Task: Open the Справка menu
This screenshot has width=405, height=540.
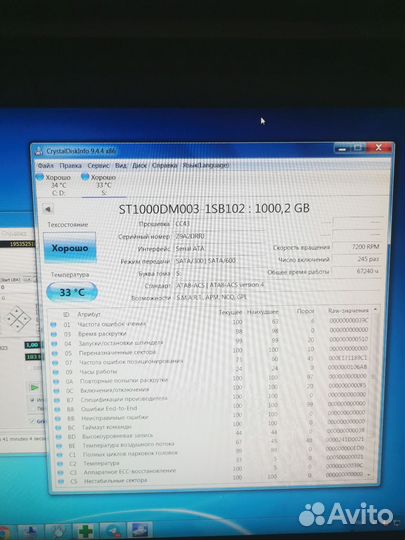Action: click(x=164, y=166)
